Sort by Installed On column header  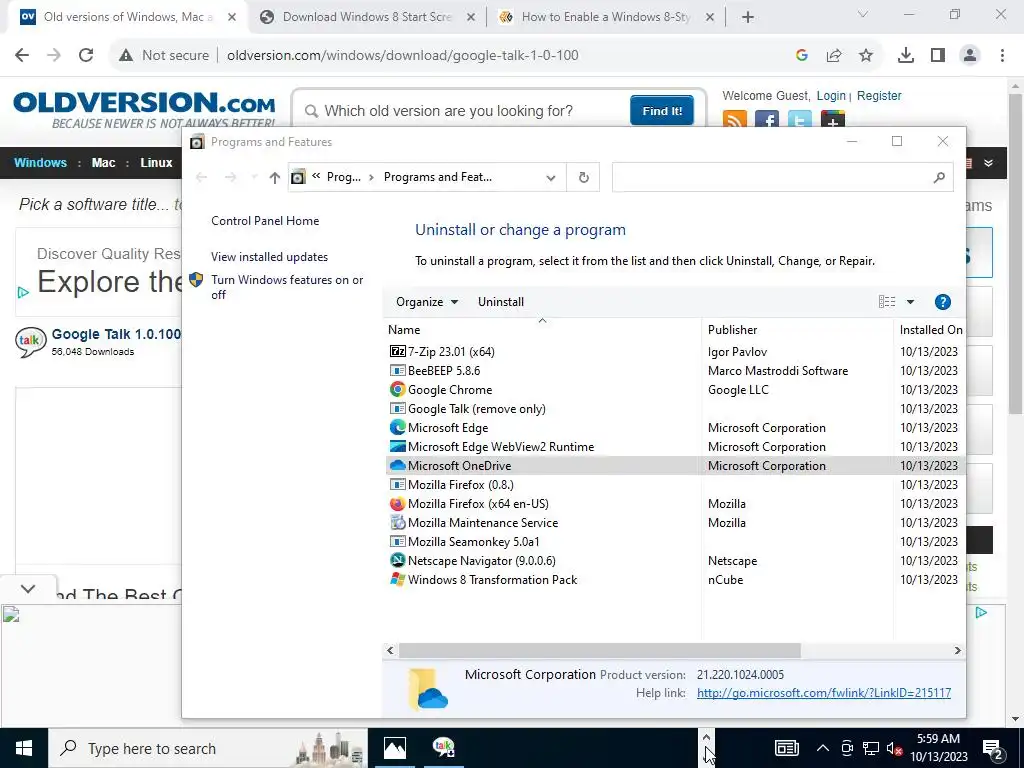coord(930,330)
